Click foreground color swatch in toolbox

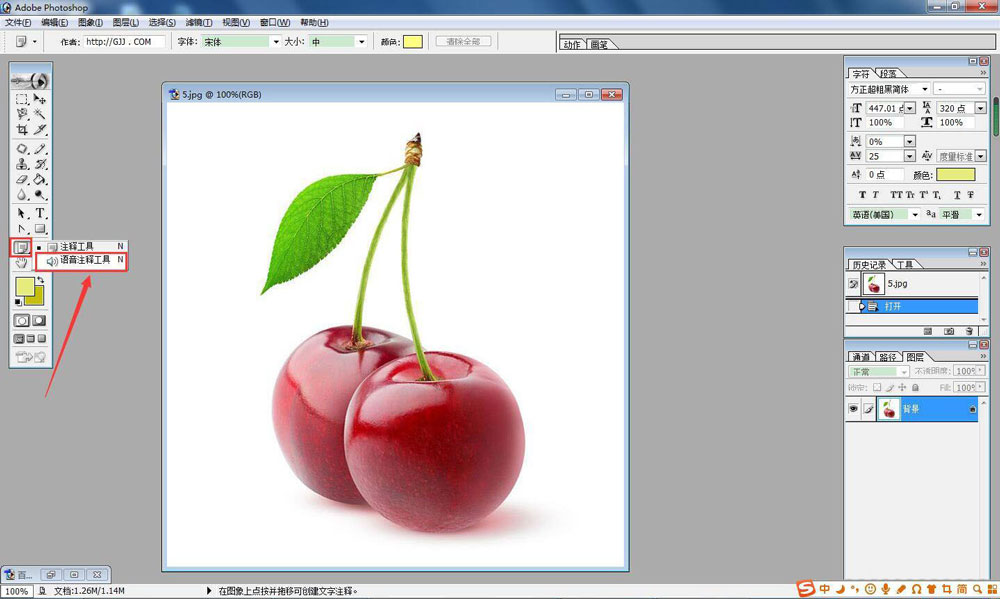pyautogui.click(x=25, y=287)
